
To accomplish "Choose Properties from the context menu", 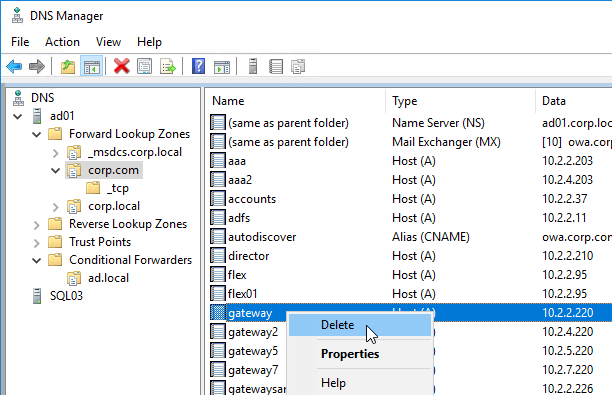I will (x=360, y=354).
